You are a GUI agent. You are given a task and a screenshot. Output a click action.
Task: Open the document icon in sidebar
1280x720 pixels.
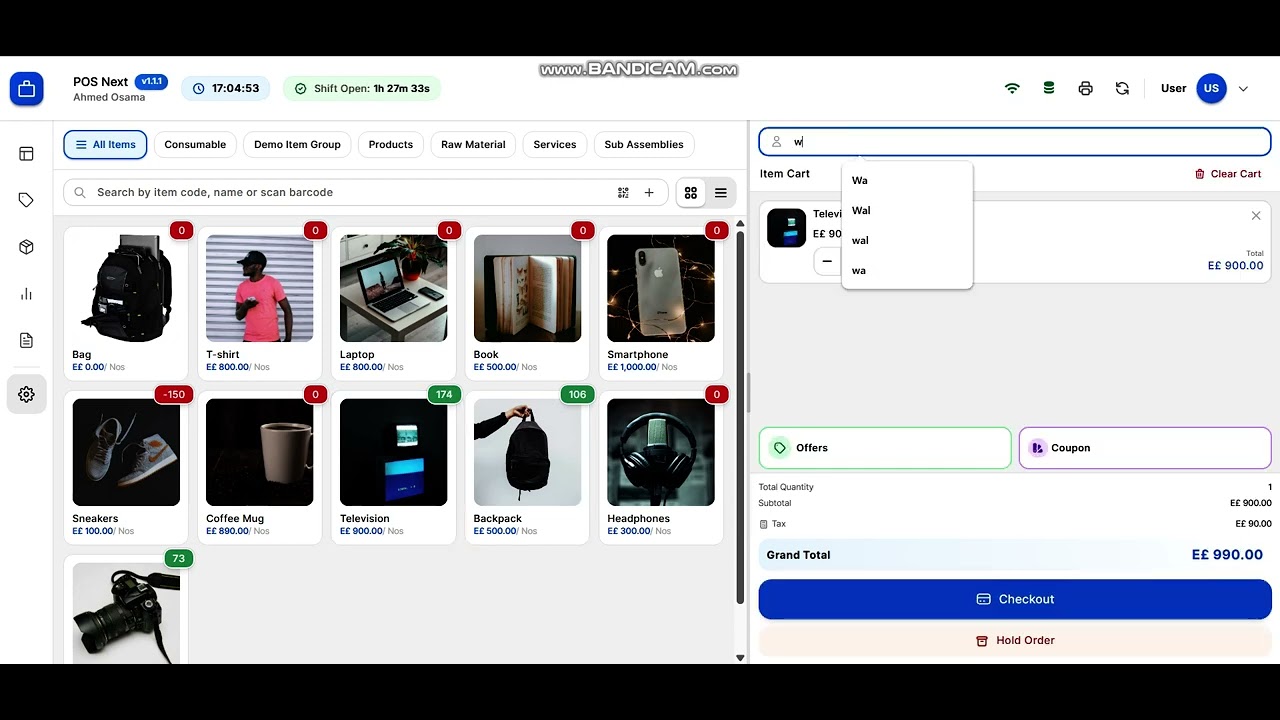click(27, 340)
